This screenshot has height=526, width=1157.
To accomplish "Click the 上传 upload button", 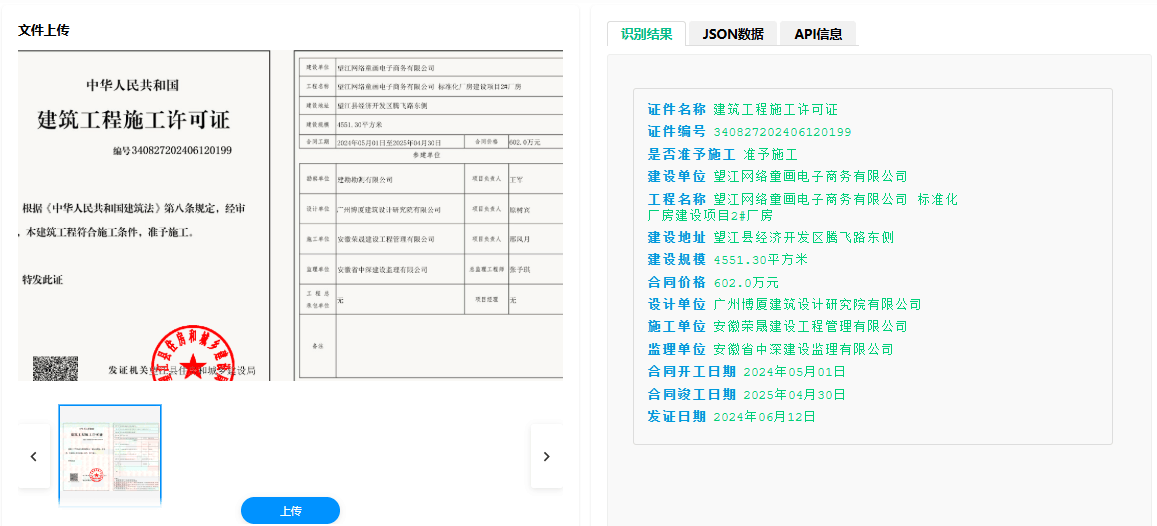I will [x=291, y=511].
